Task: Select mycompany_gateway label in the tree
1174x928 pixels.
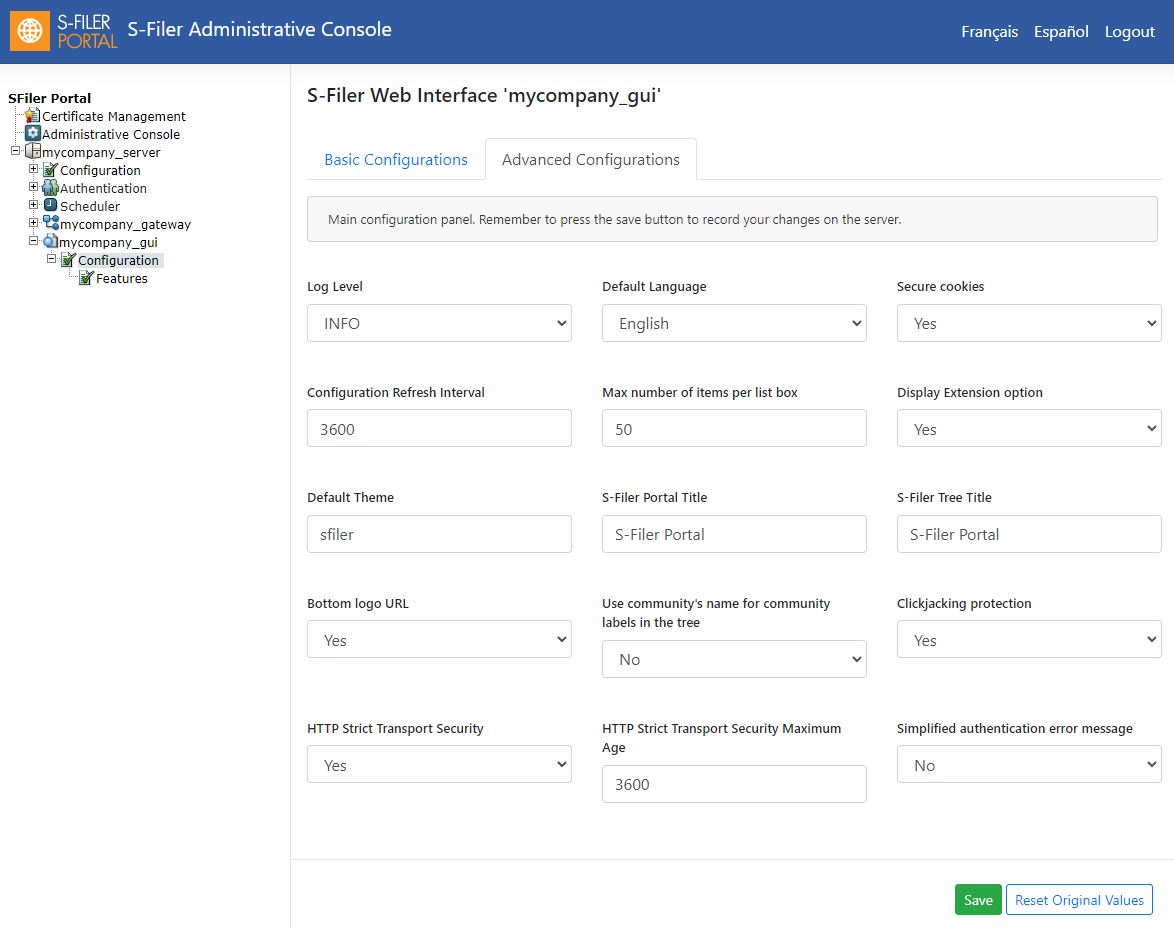Action: tap(125, 224)
